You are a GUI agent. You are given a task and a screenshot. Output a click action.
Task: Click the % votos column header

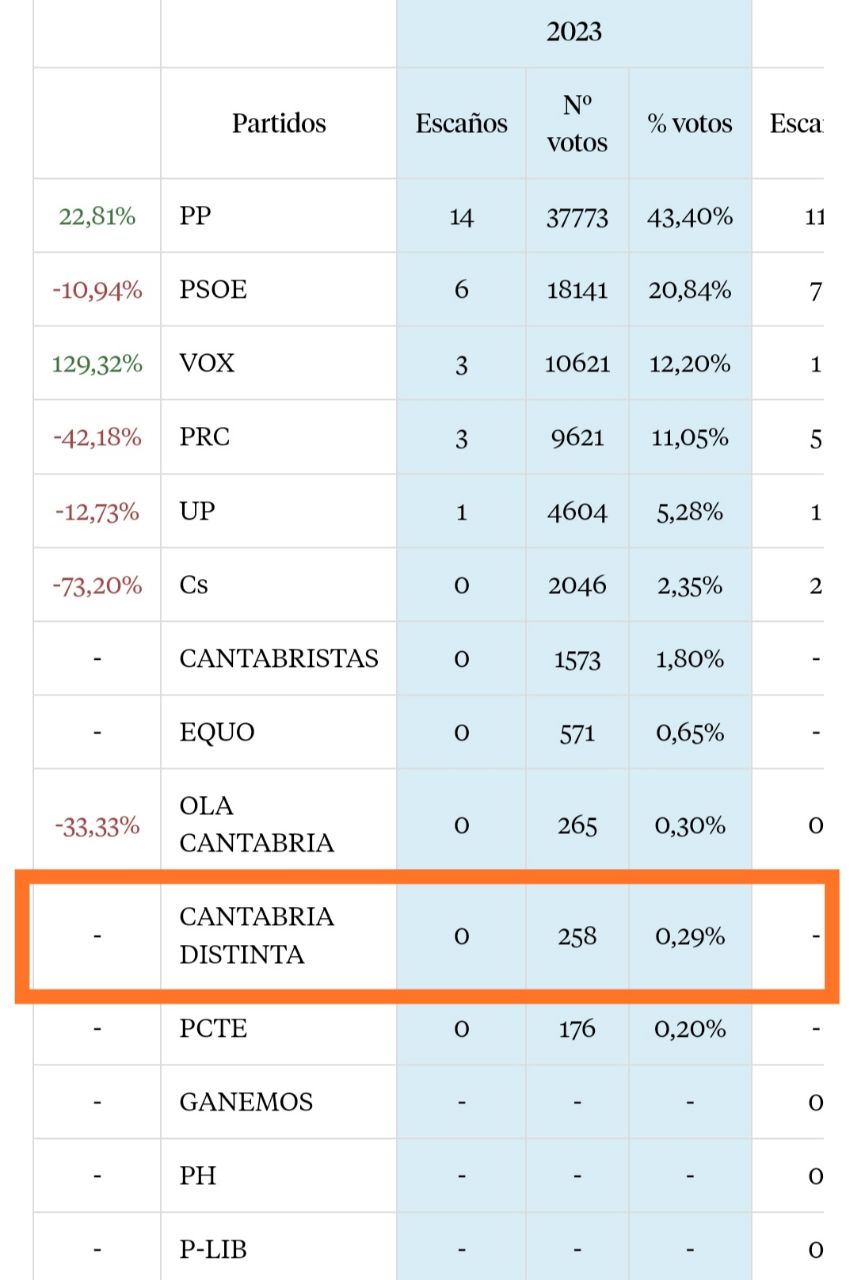coord(690,124)
